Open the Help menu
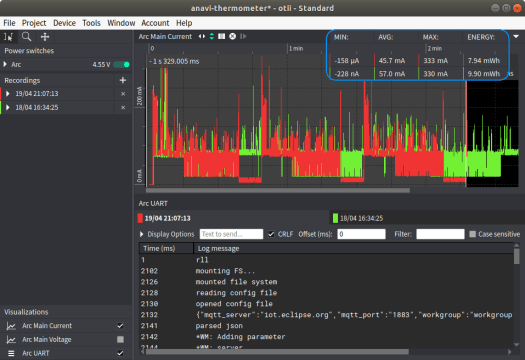 click(x=184, y=23)
